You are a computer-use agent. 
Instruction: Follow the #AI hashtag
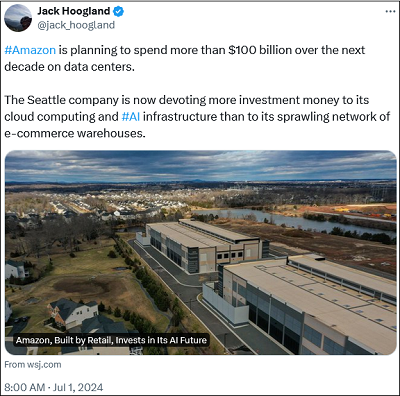(131, 117)
